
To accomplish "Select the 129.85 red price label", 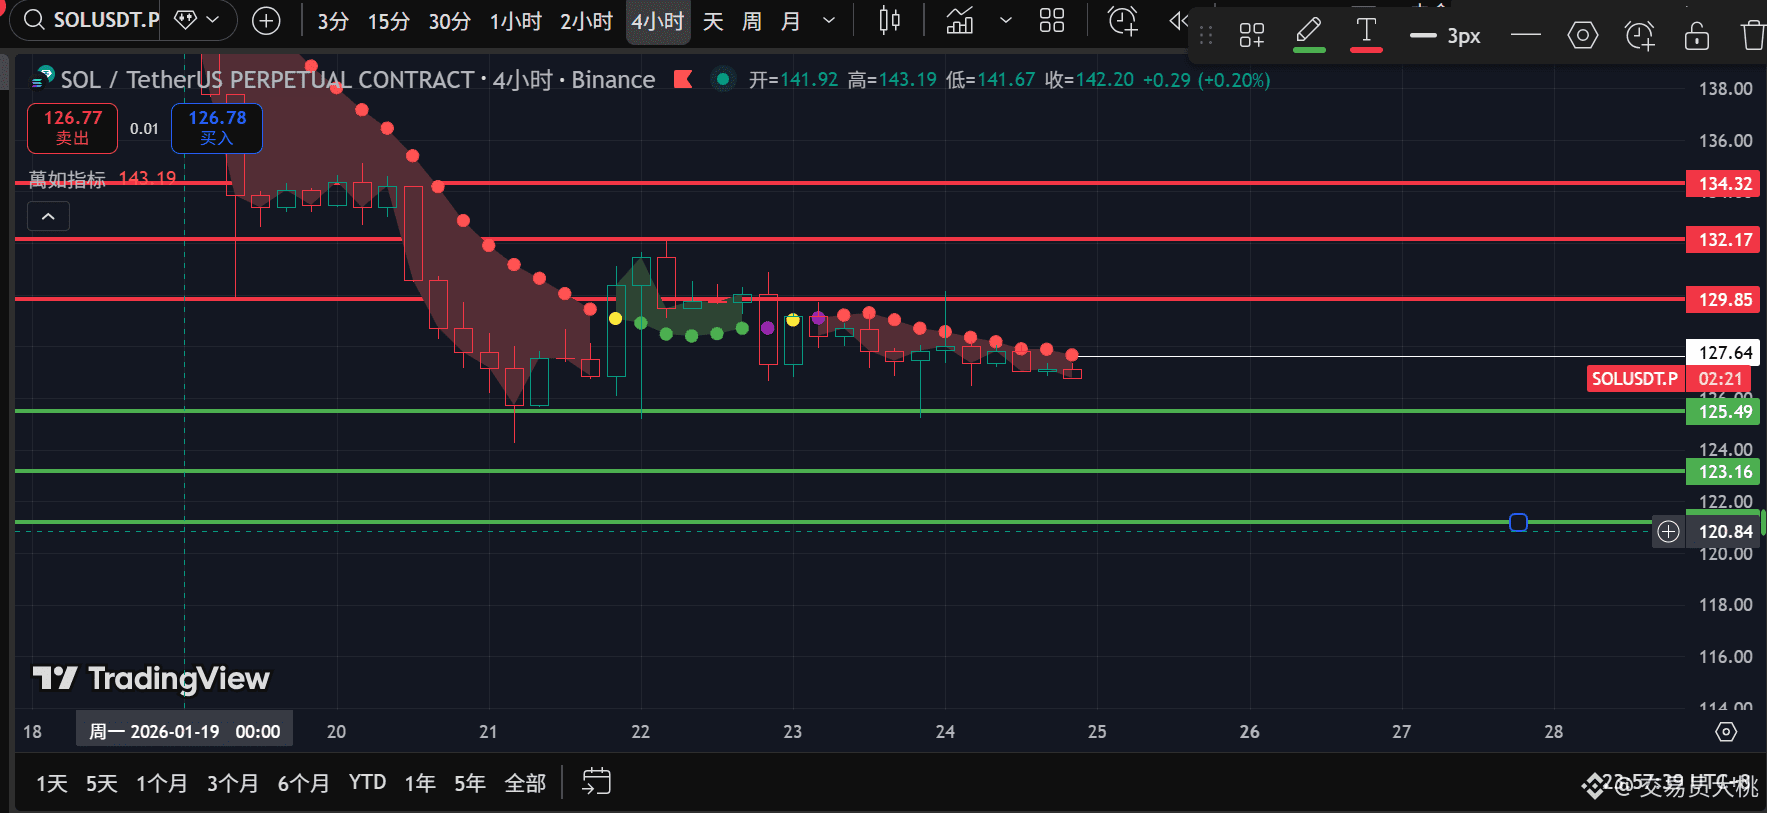I will [1723, 300].
